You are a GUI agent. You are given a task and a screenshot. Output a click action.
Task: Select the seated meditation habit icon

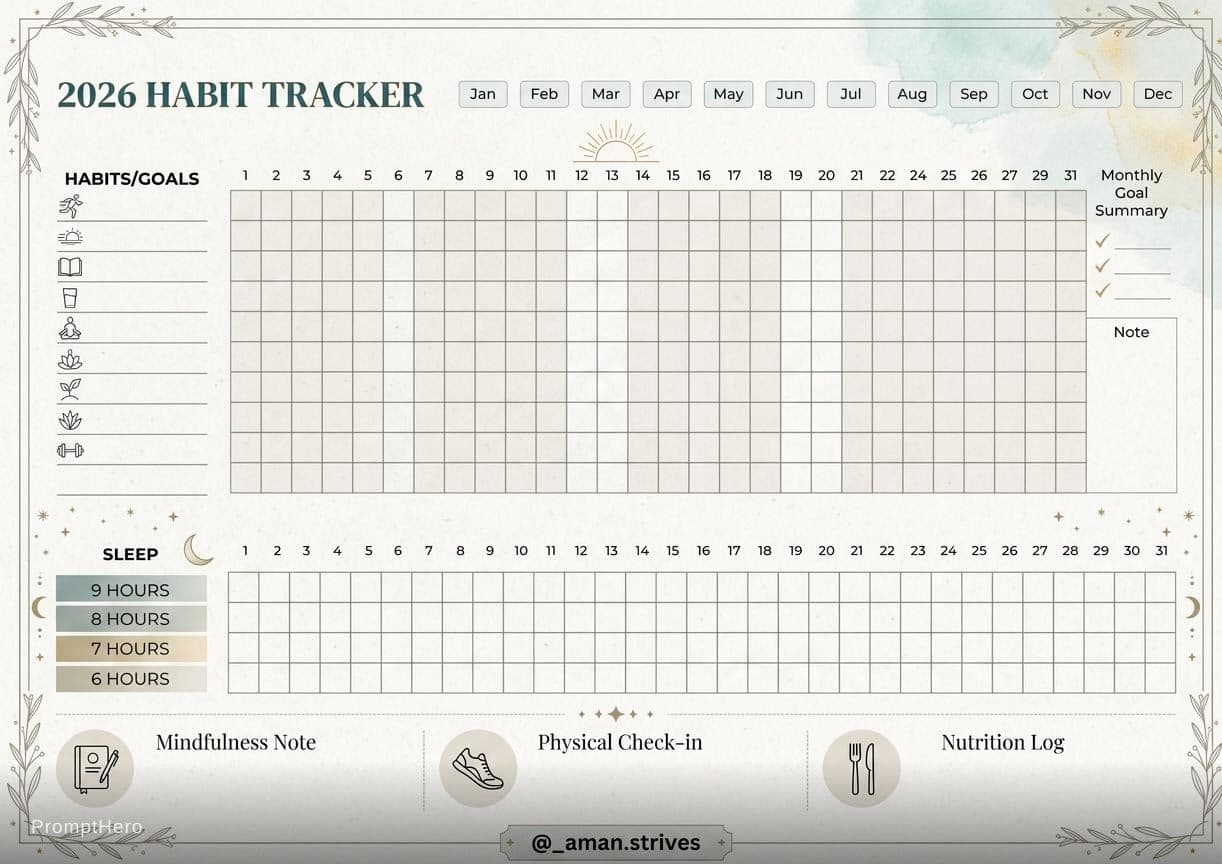tap(70, 328)
